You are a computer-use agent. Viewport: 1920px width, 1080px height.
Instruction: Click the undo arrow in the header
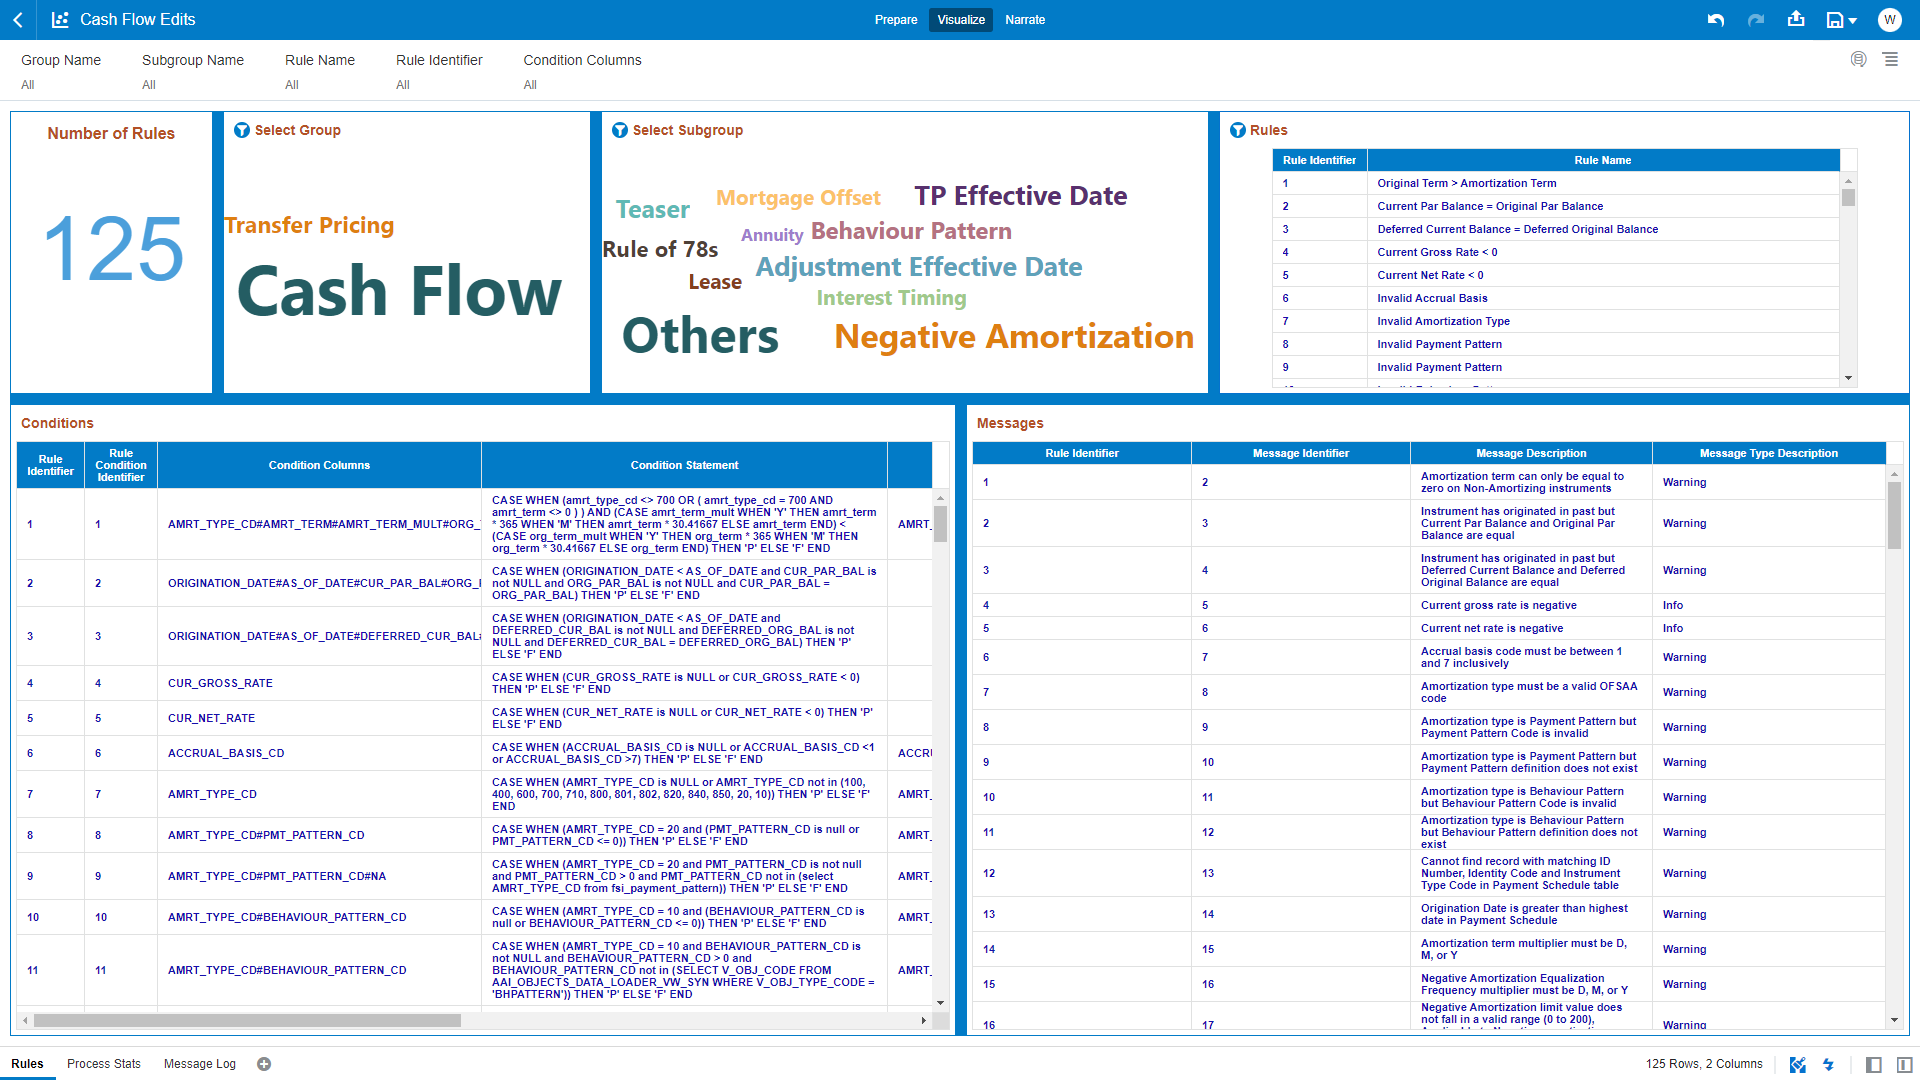[1716, 20]
